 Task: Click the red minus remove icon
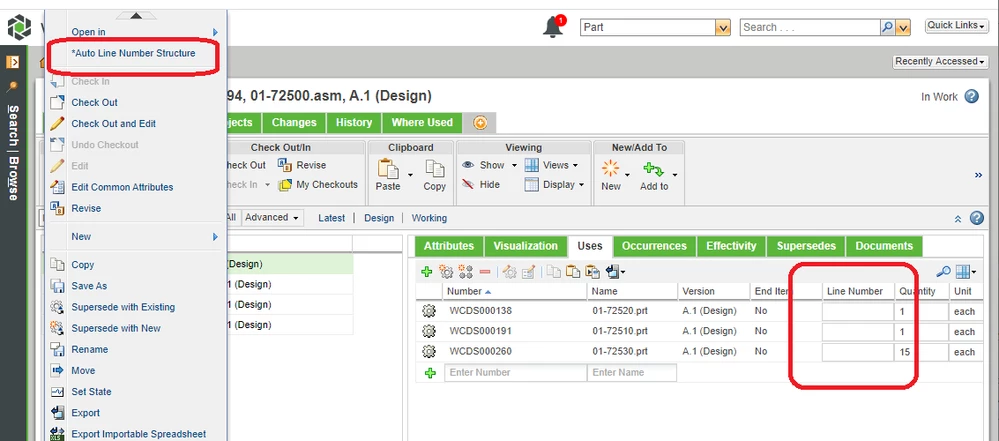(485, 272)
